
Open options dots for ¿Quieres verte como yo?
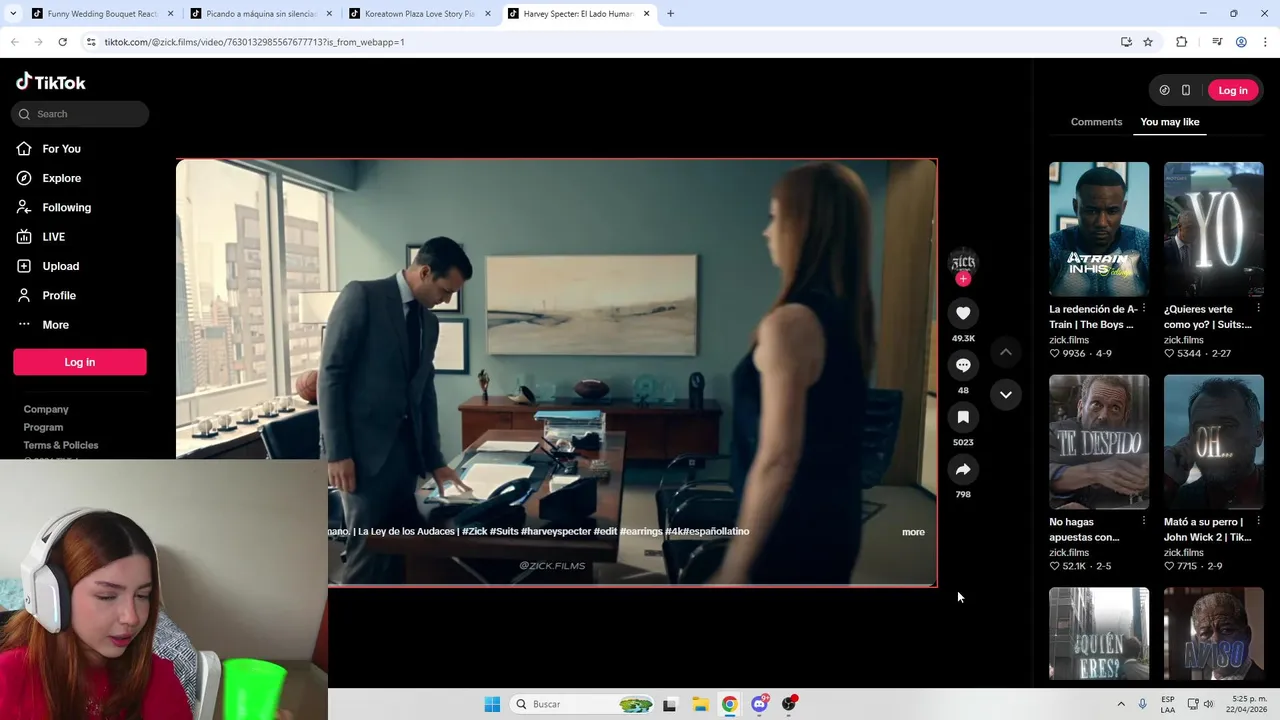coord(1258,308)
